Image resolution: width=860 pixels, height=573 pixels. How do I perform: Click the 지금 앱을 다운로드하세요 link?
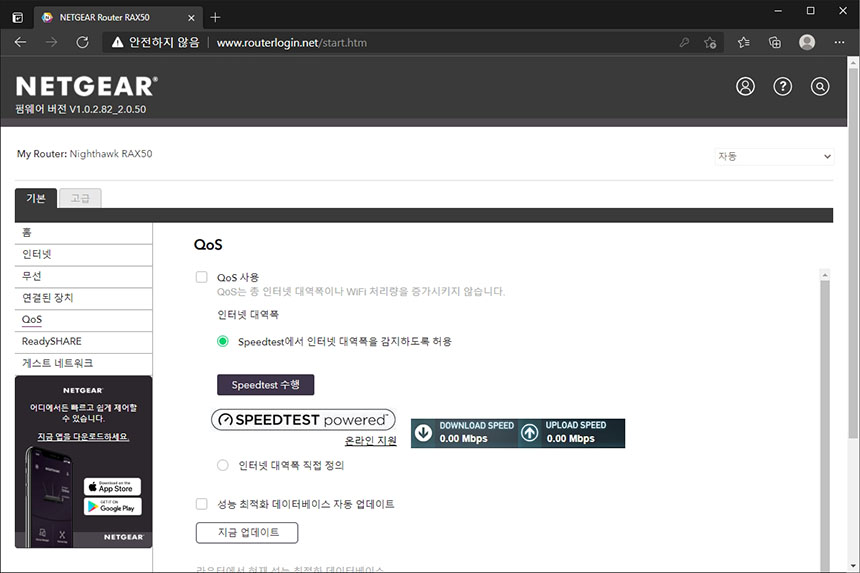coord(83,436)
